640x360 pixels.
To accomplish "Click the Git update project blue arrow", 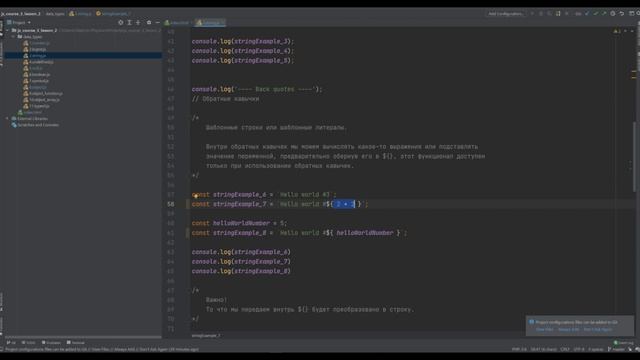I will [x=587, y=13].
